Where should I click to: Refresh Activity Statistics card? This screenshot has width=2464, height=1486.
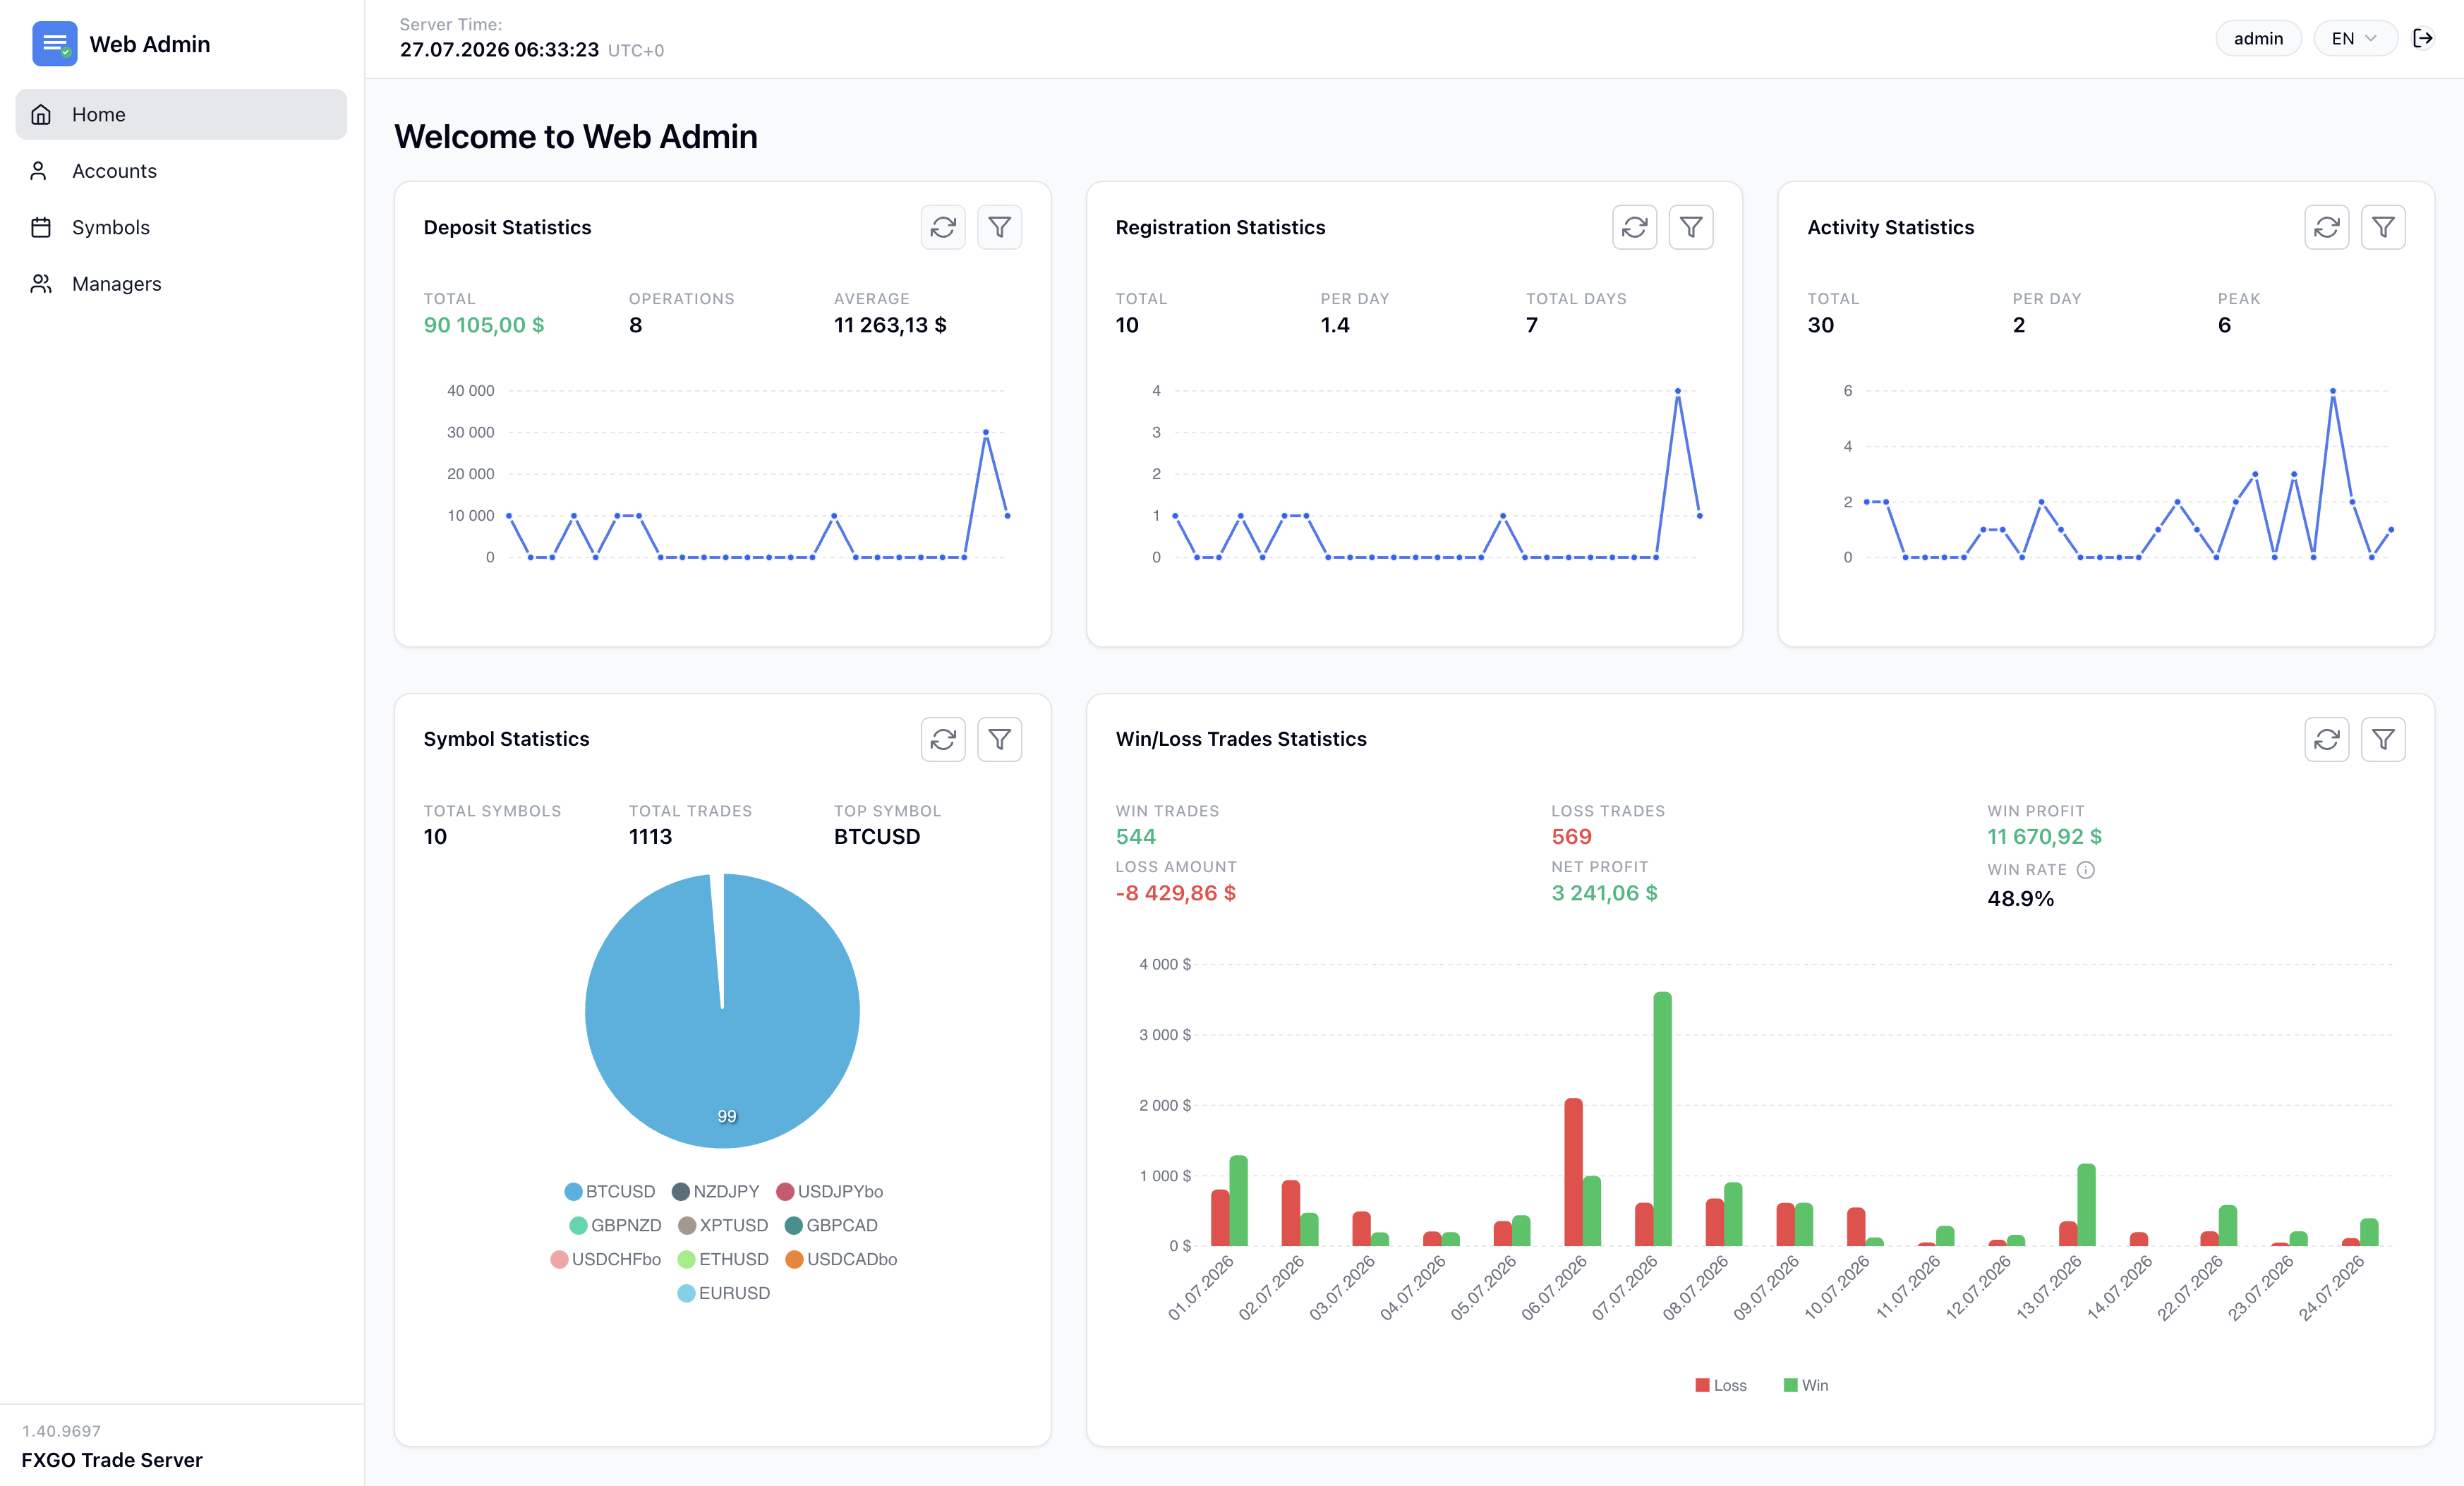[2327, 227]
